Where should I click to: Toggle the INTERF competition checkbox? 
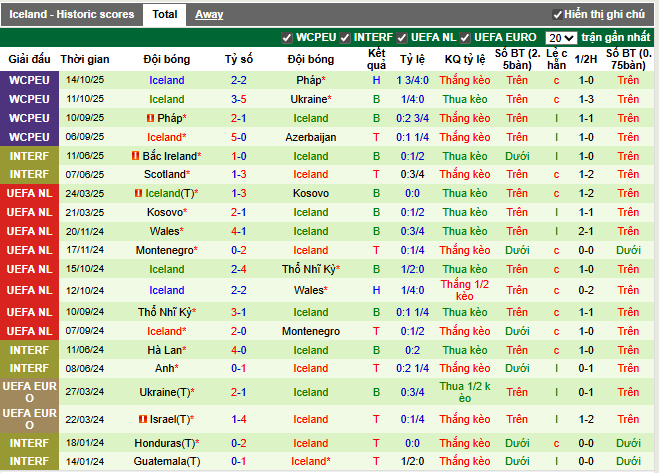pos(345,38)
